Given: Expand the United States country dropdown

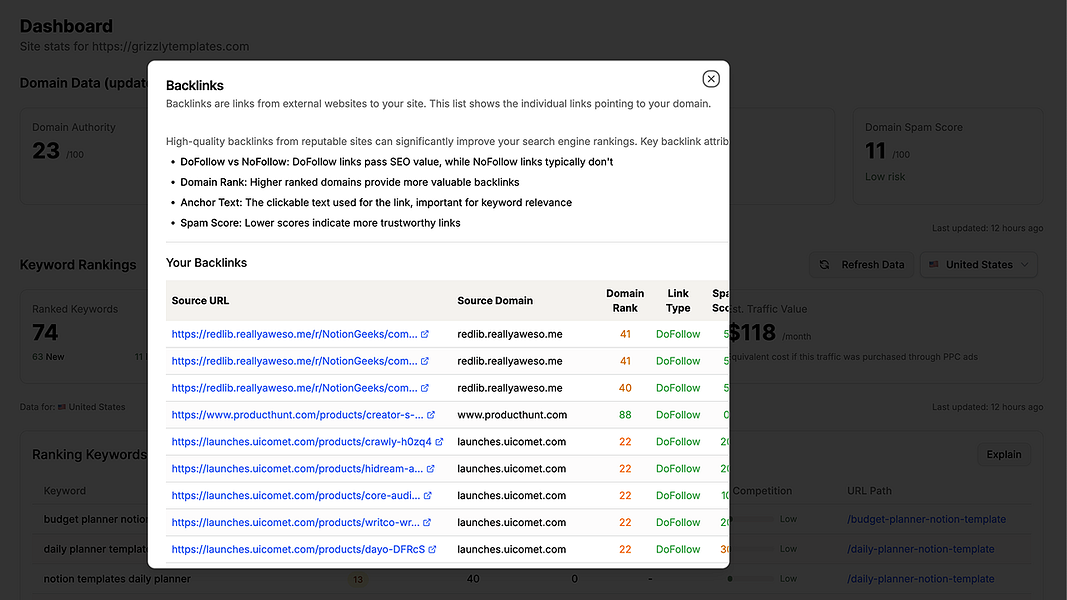Looking at the screenshot, I should 979,265.
